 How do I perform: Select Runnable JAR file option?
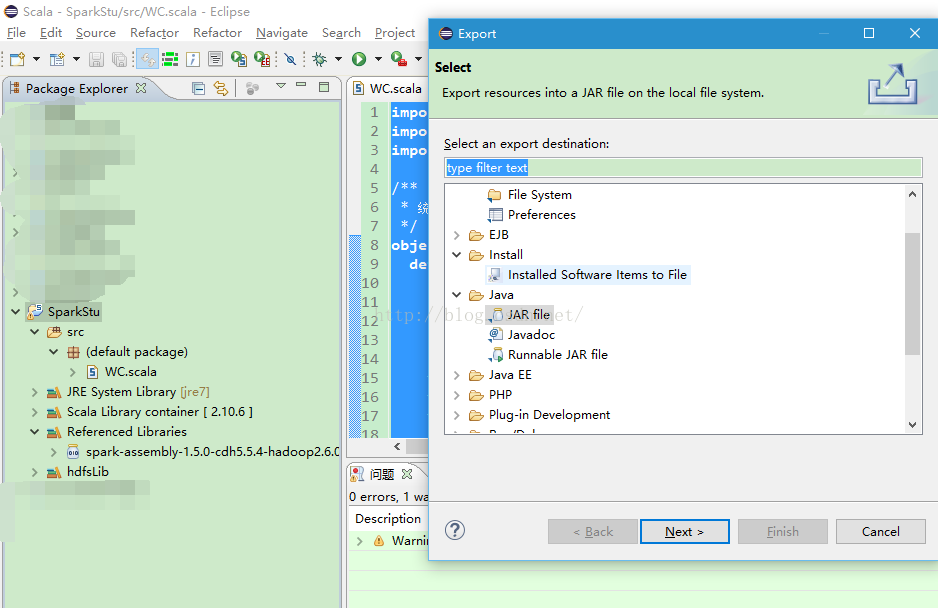tap(558, 354)
